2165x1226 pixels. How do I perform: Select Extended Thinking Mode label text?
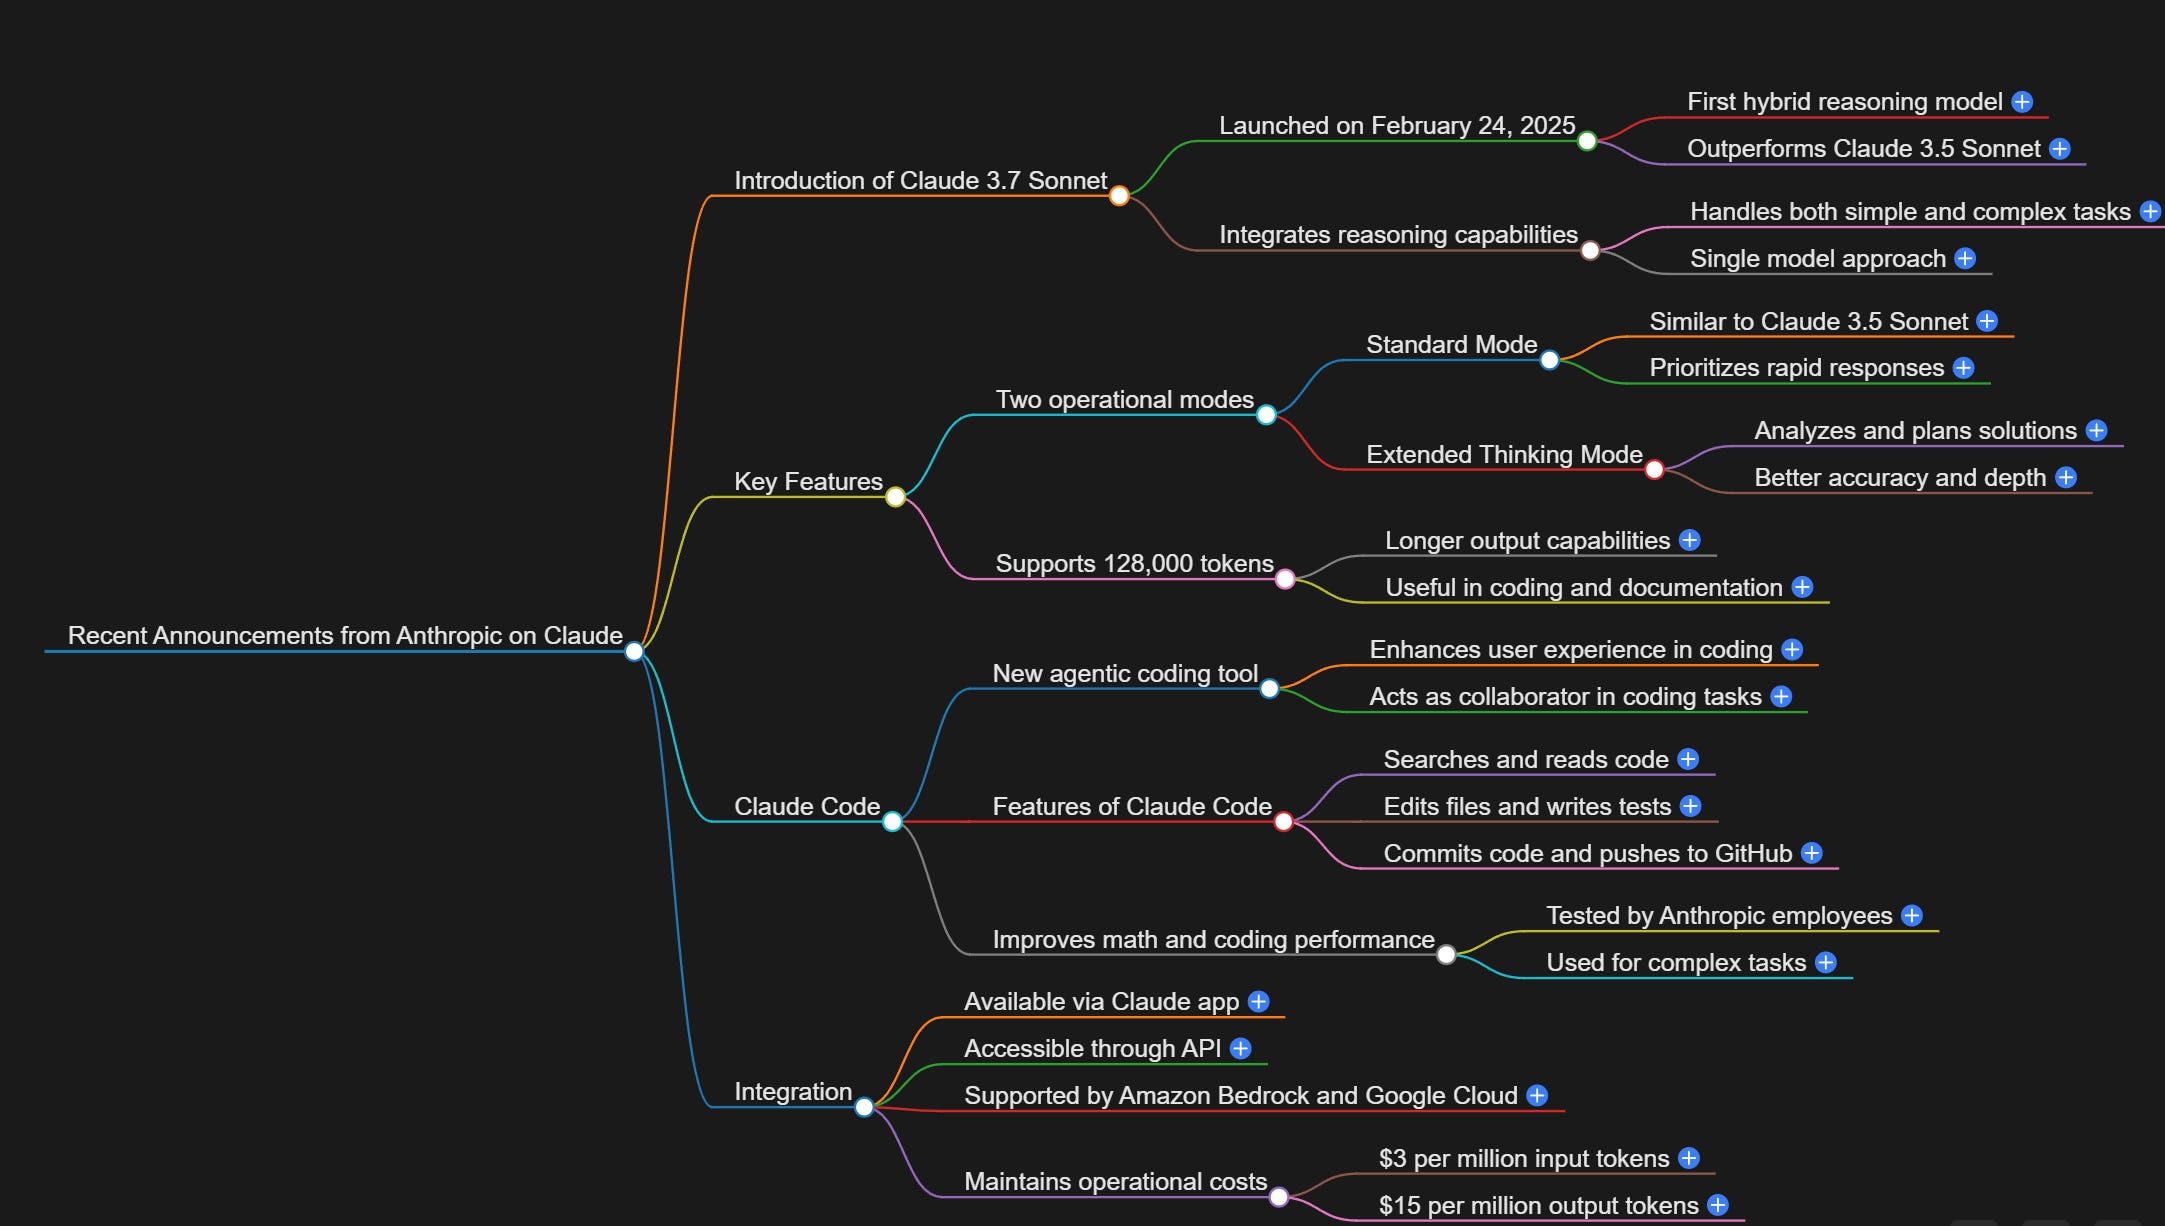[x=1504, y=455]
